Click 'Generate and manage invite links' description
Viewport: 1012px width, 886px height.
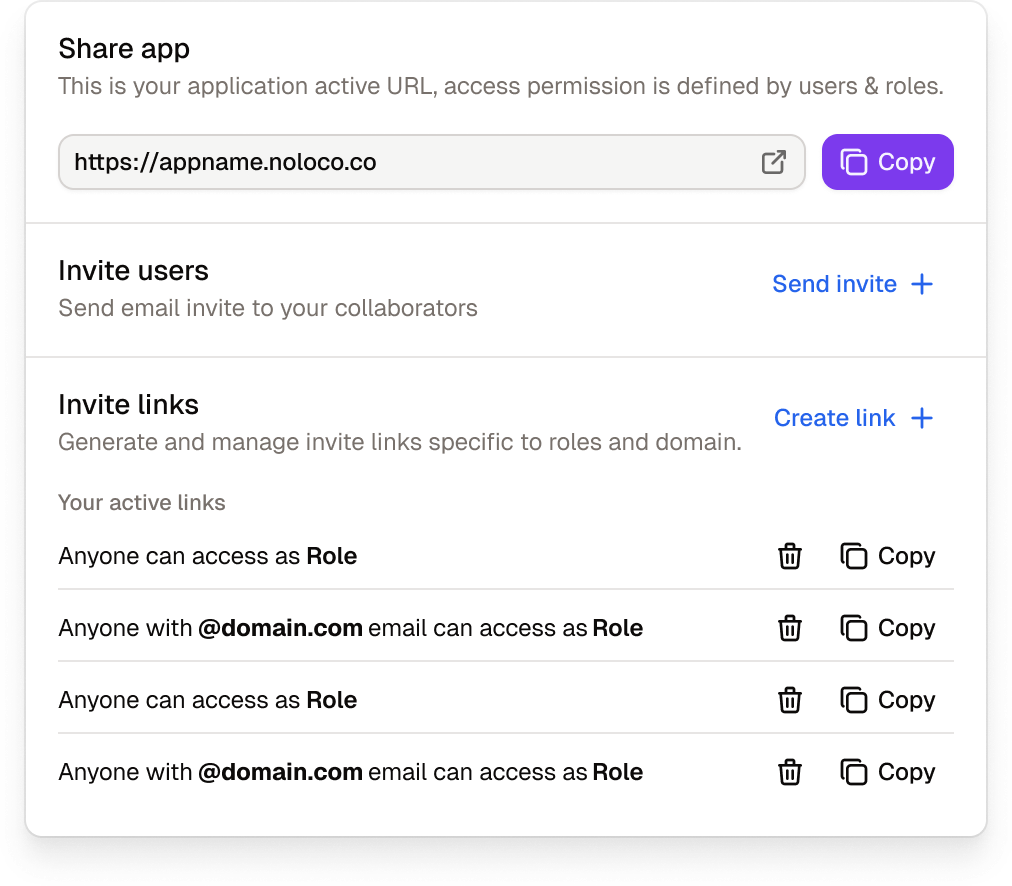pos(400,443)
